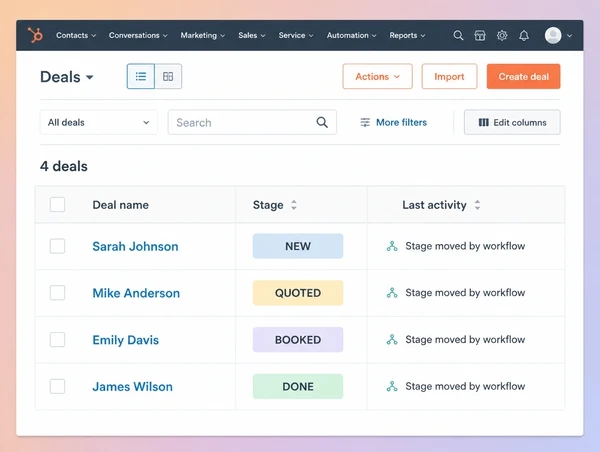Focus the deals Search input field
The width and height of the screenshot is (600, 452).
pos(252,122)
